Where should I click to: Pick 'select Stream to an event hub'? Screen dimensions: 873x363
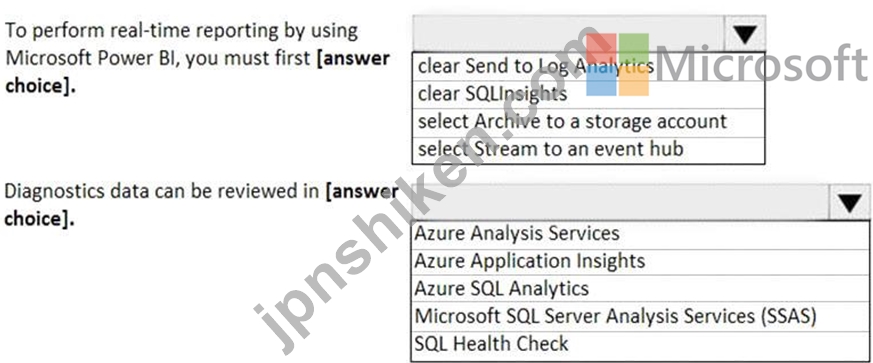[x=588, y=150]
